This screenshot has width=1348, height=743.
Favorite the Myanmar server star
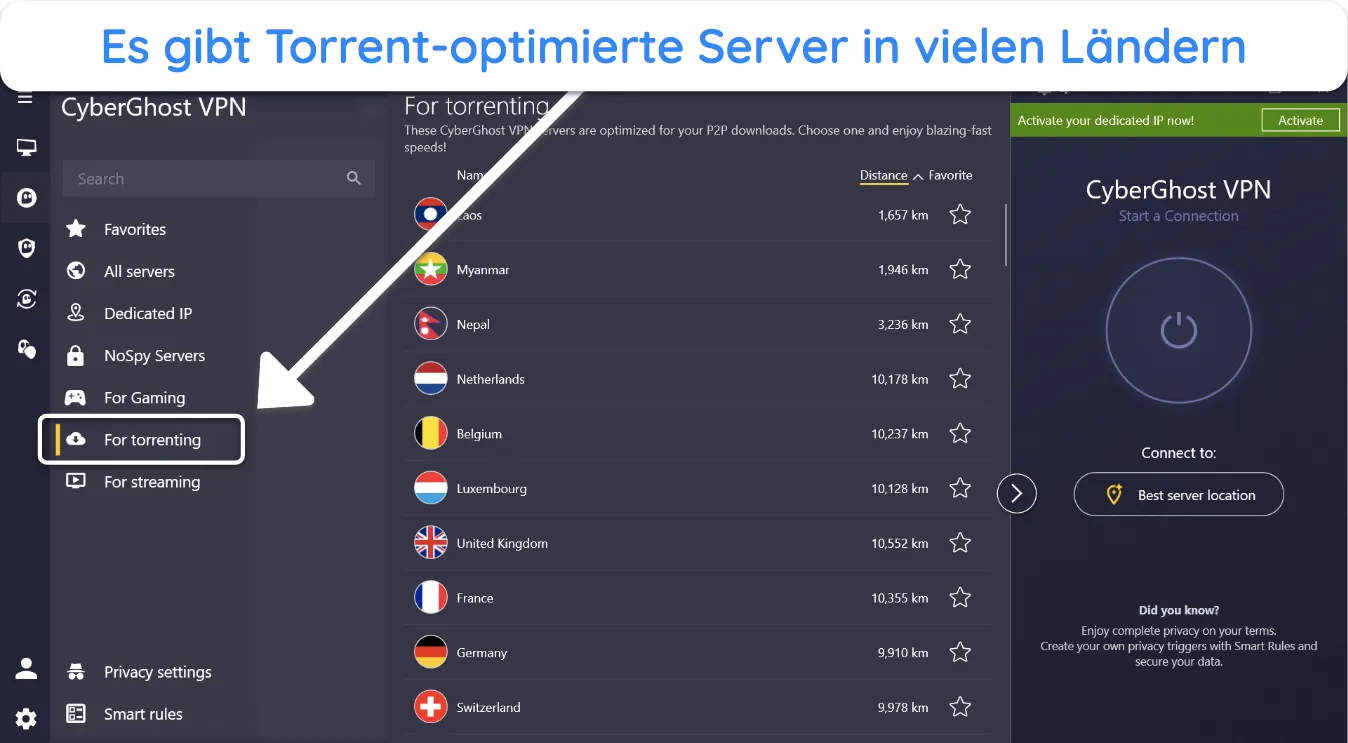click(x=960, y=269)
